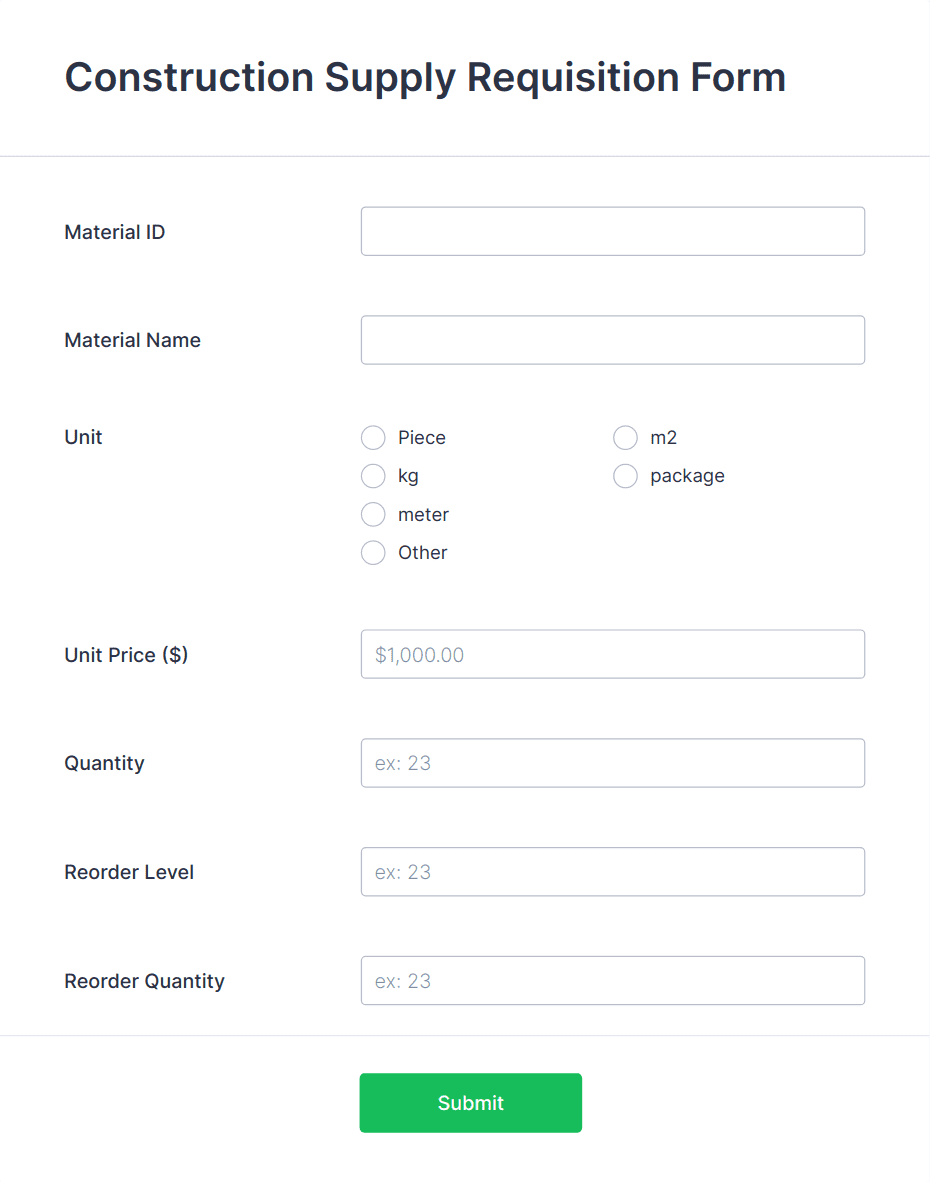This screenshot has height=1182, width=930.
Task: Click the Unit label text
Action: [x=83, y=437]
